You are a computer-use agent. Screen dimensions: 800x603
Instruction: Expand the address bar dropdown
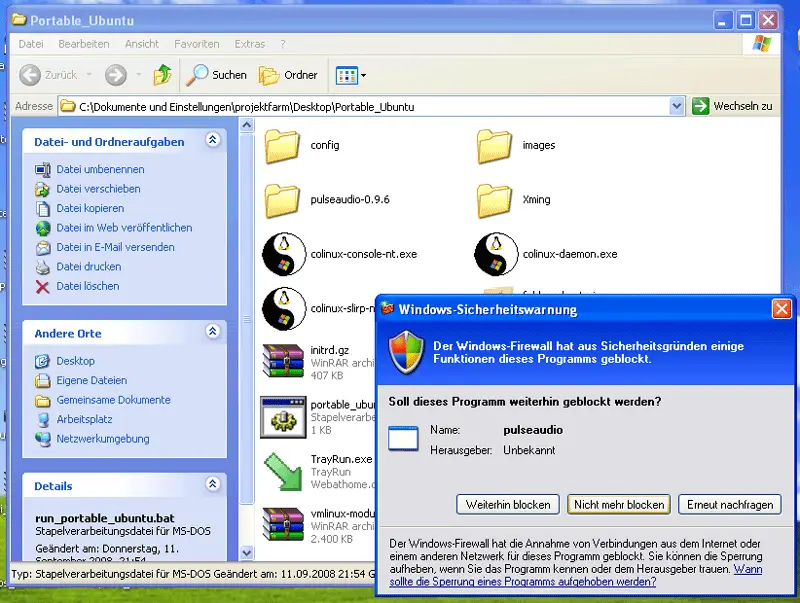coord(677,106)
